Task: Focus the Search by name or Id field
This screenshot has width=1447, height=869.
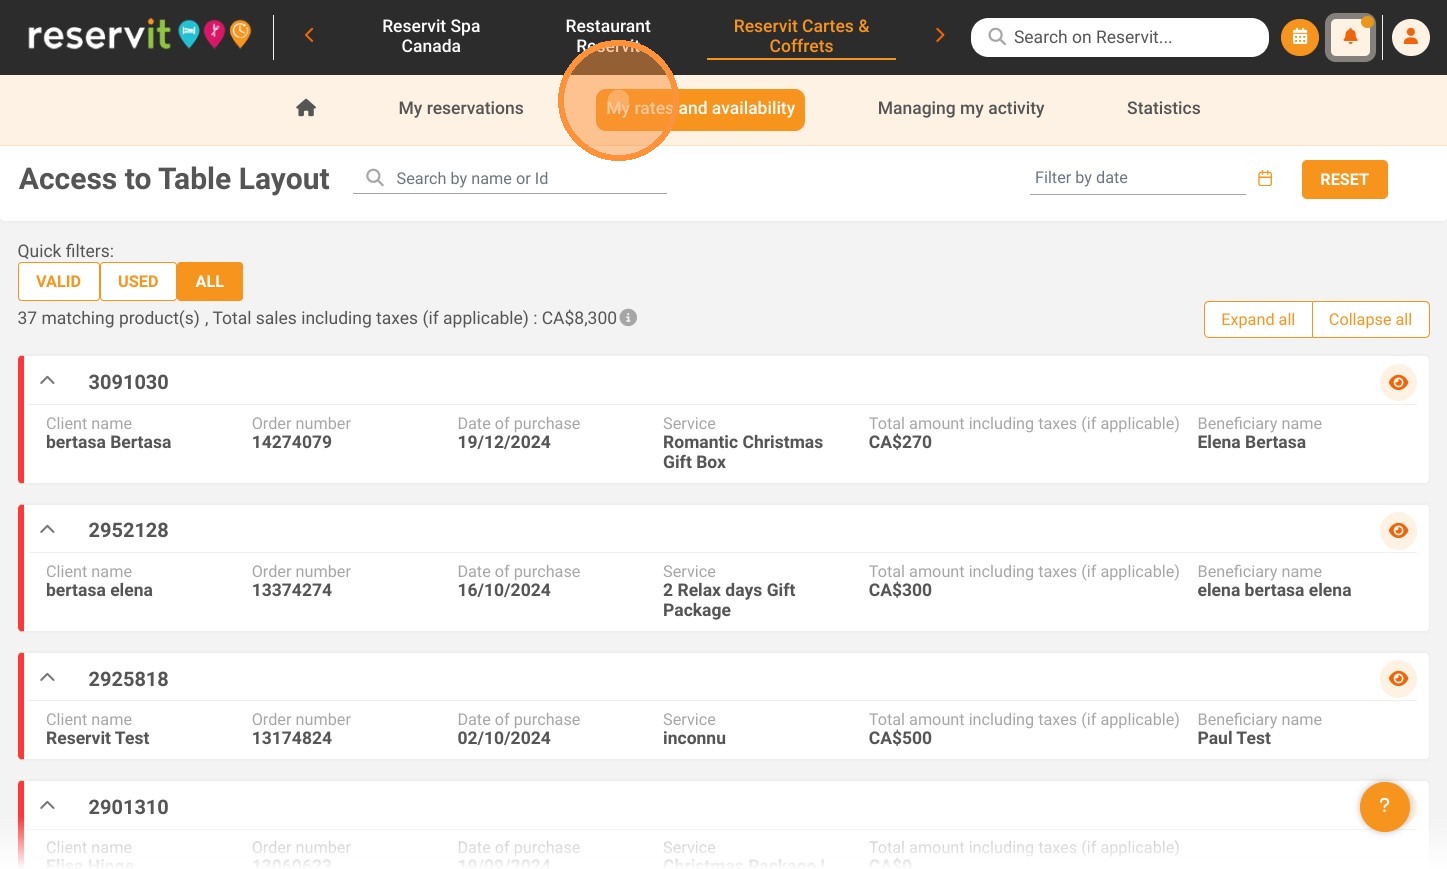Action: pyautogui.click(x=510, y=178)
